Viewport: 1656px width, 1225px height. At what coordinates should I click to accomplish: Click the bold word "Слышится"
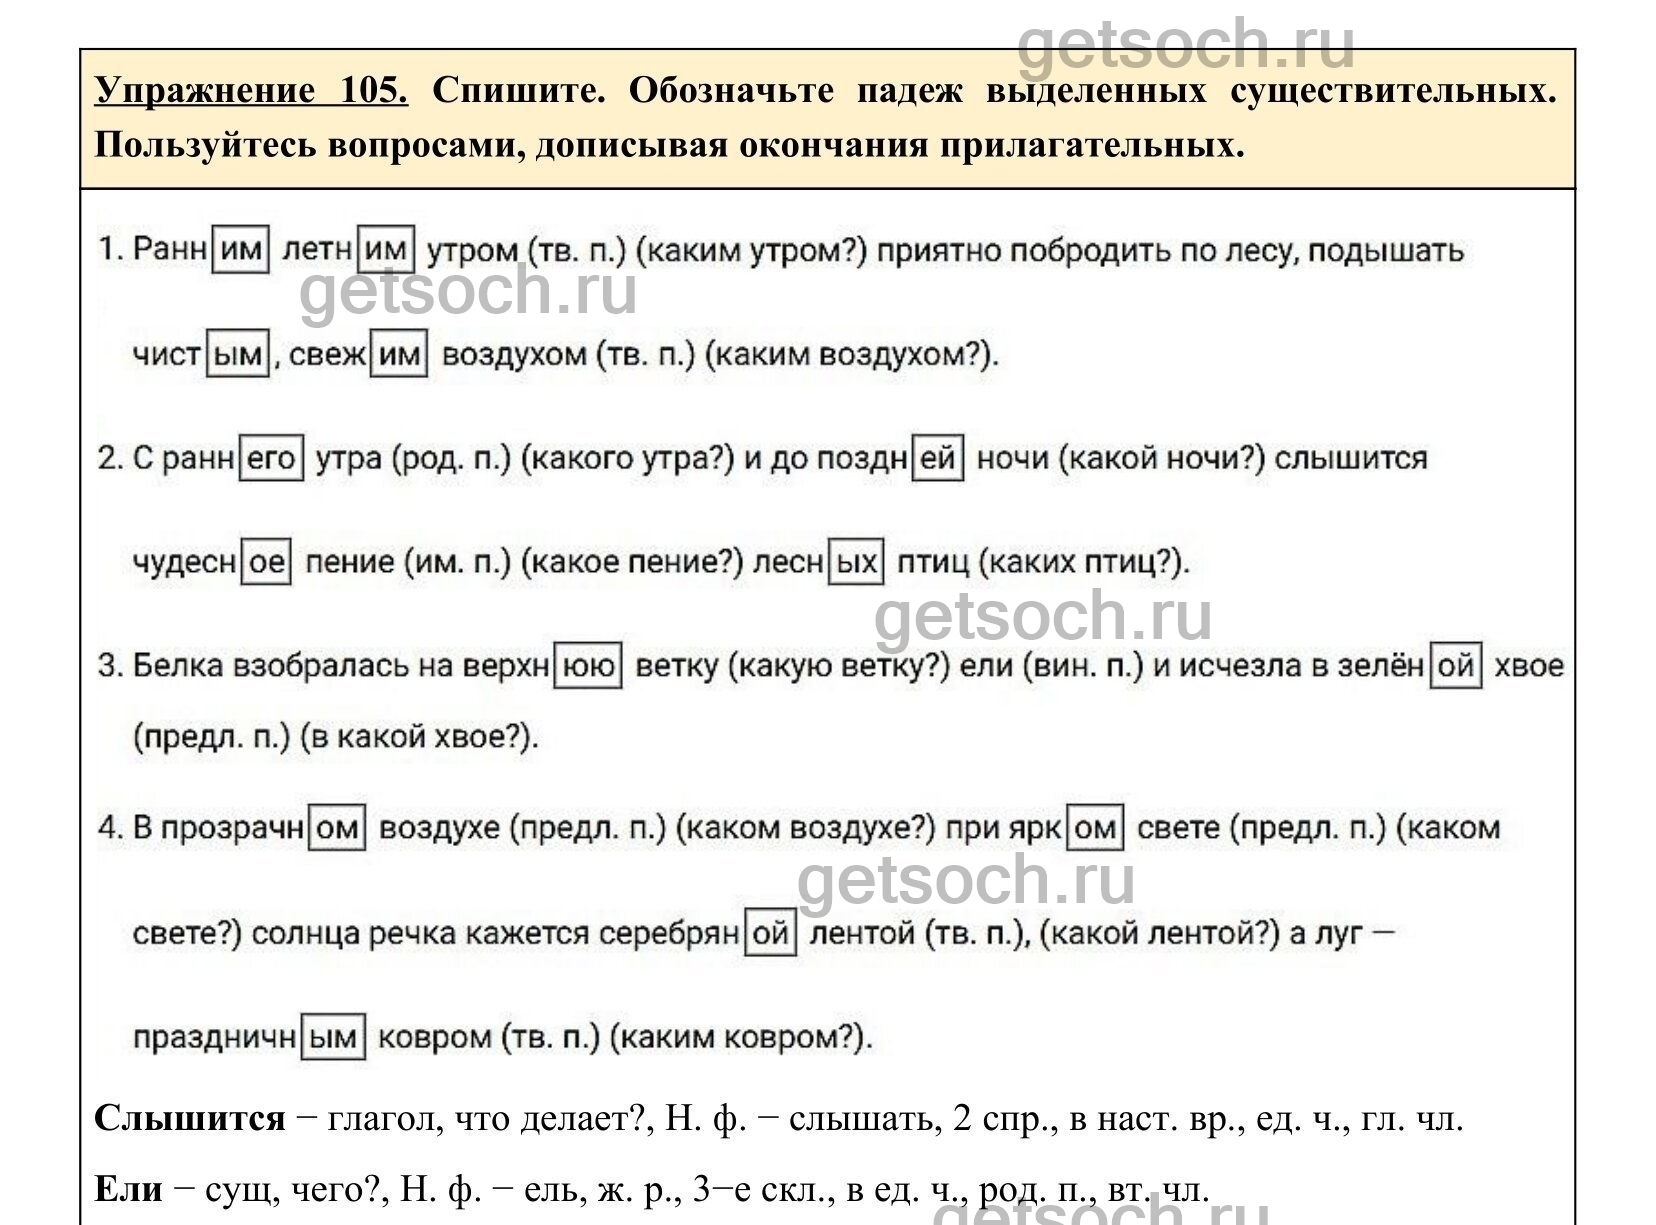click(x=189, y=1118)
